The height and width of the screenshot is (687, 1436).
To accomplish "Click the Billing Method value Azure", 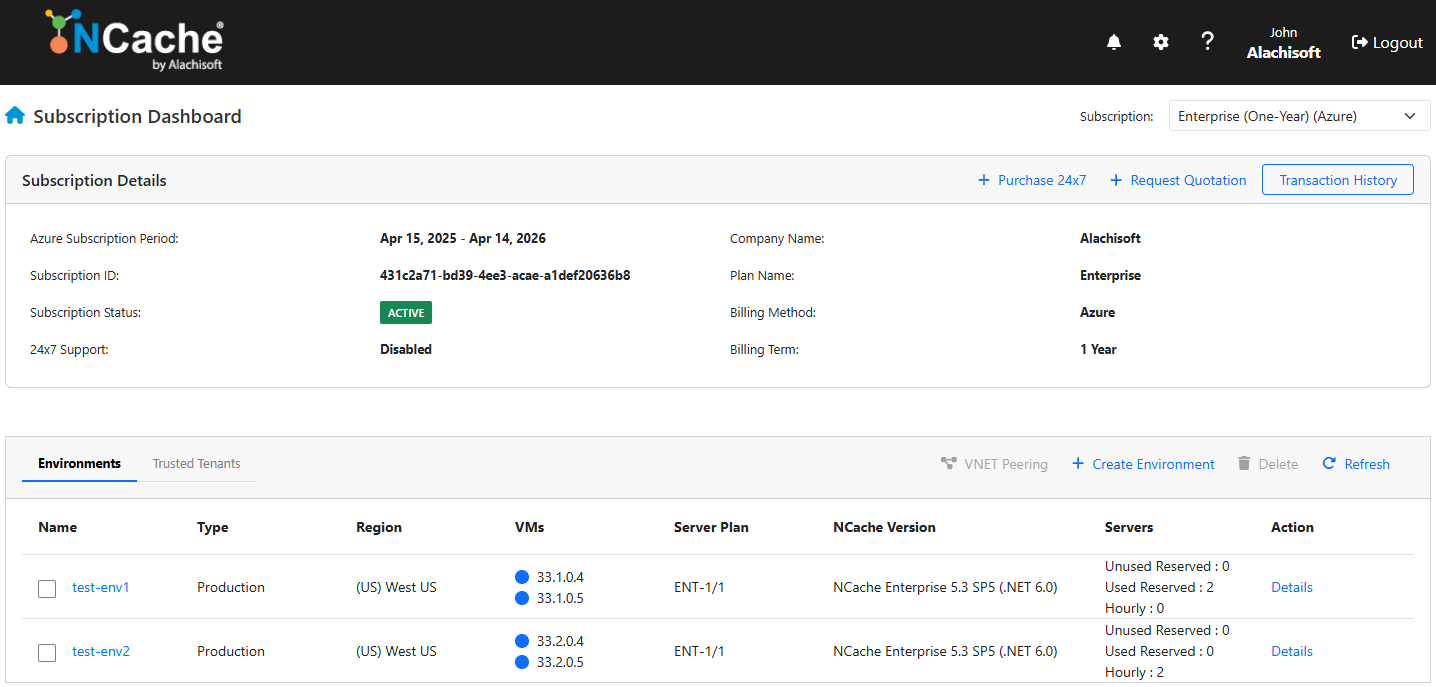I will 1097,312.
